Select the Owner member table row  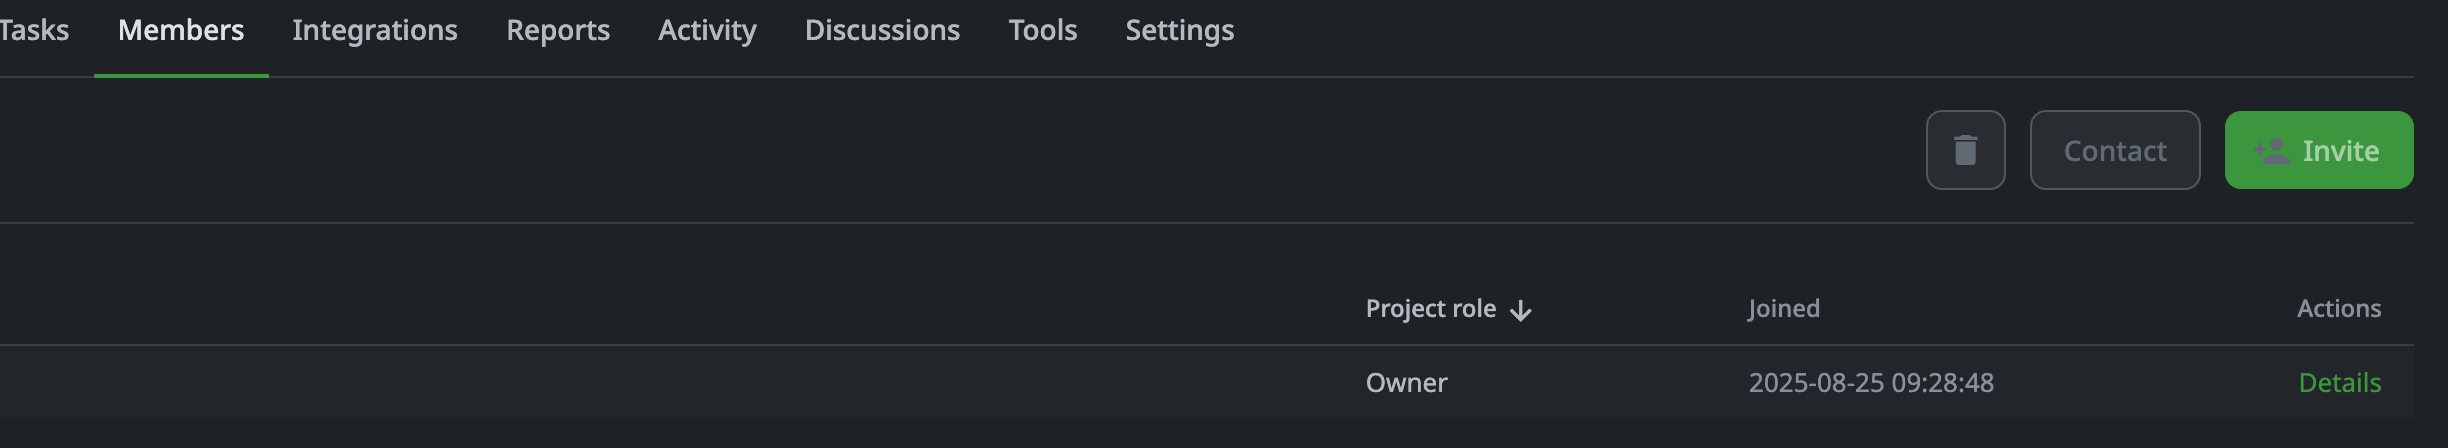[1207, 382]
